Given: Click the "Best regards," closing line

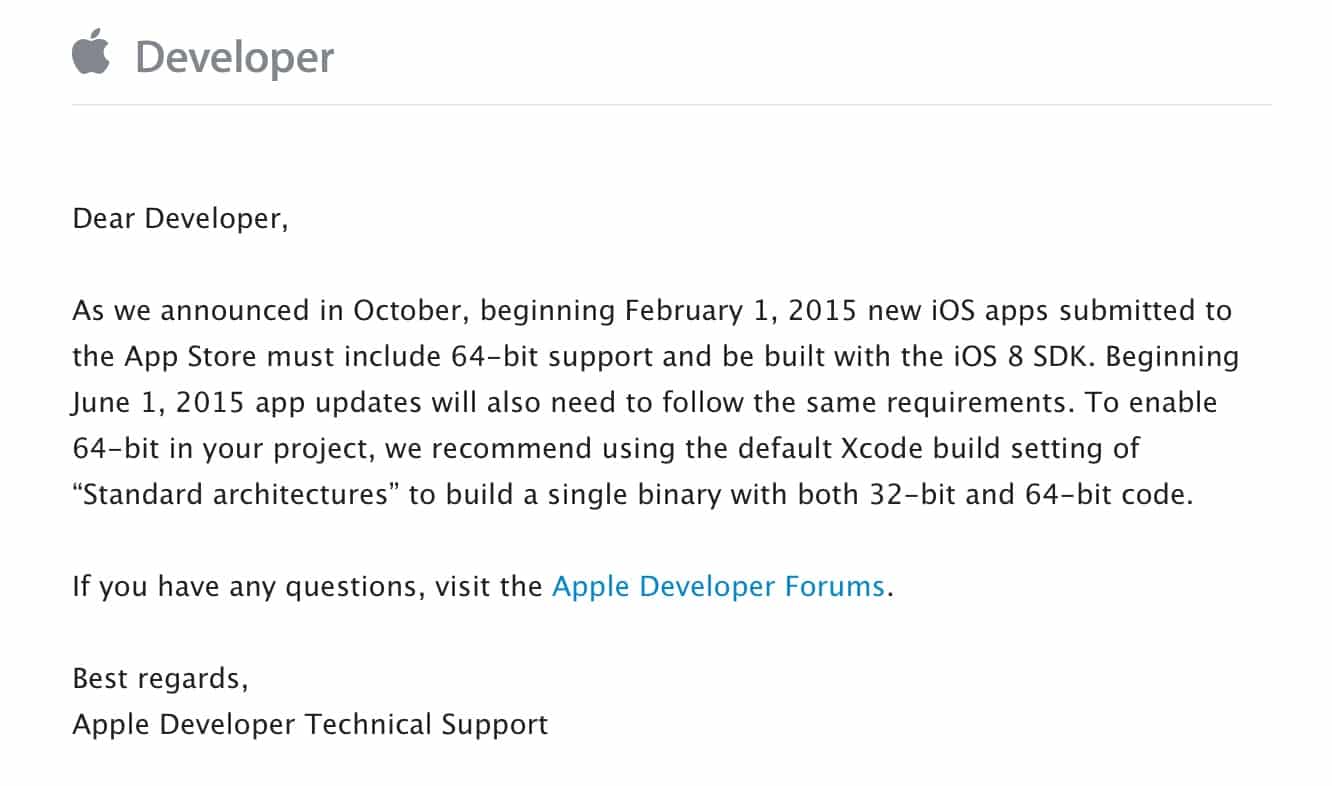Looking at the screenshot, I should (x=160, y=678).
